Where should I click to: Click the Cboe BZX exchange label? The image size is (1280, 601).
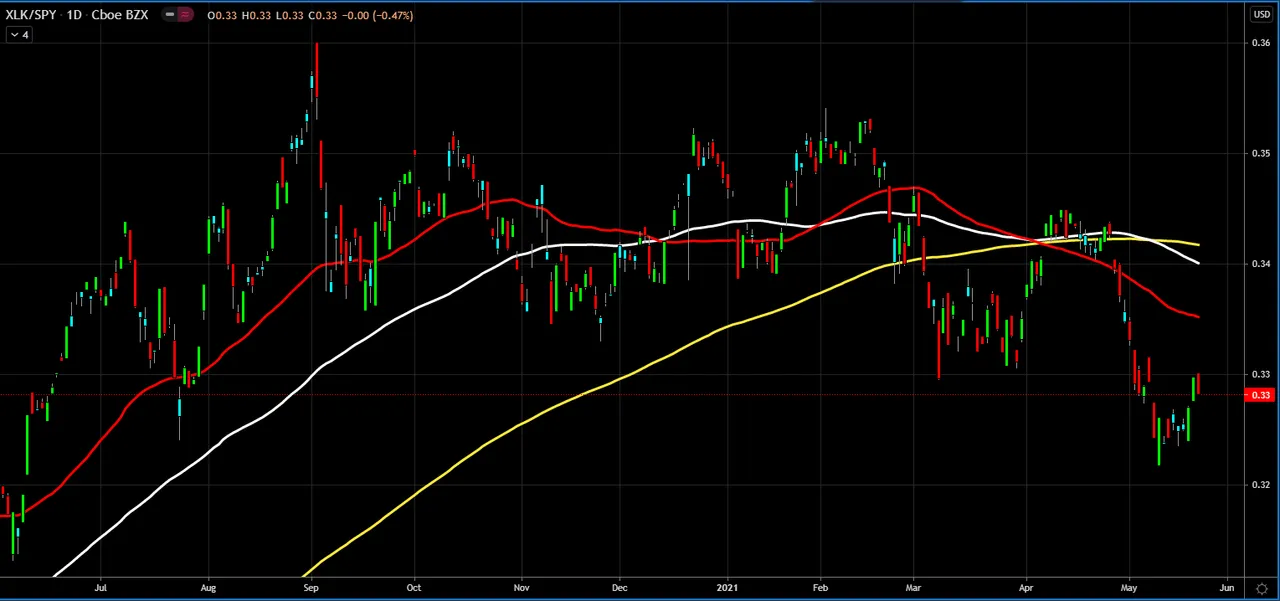click(x=119, y=15)
